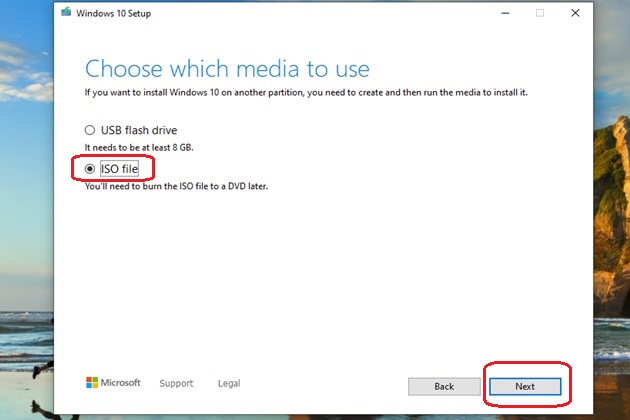Minimize the Windows 10 Setup window
Screen dimensions: 630x420
(505, 13)
